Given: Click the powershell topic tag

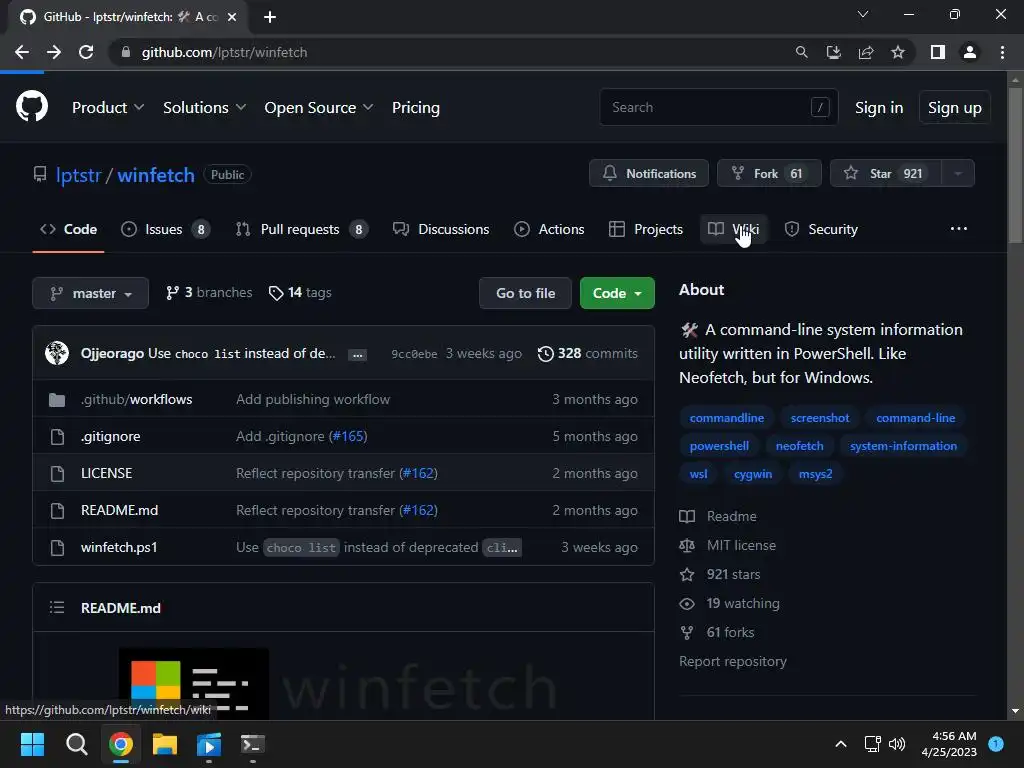Looking at the screenshot, I should pyautogui.click(x=719, y=446).
